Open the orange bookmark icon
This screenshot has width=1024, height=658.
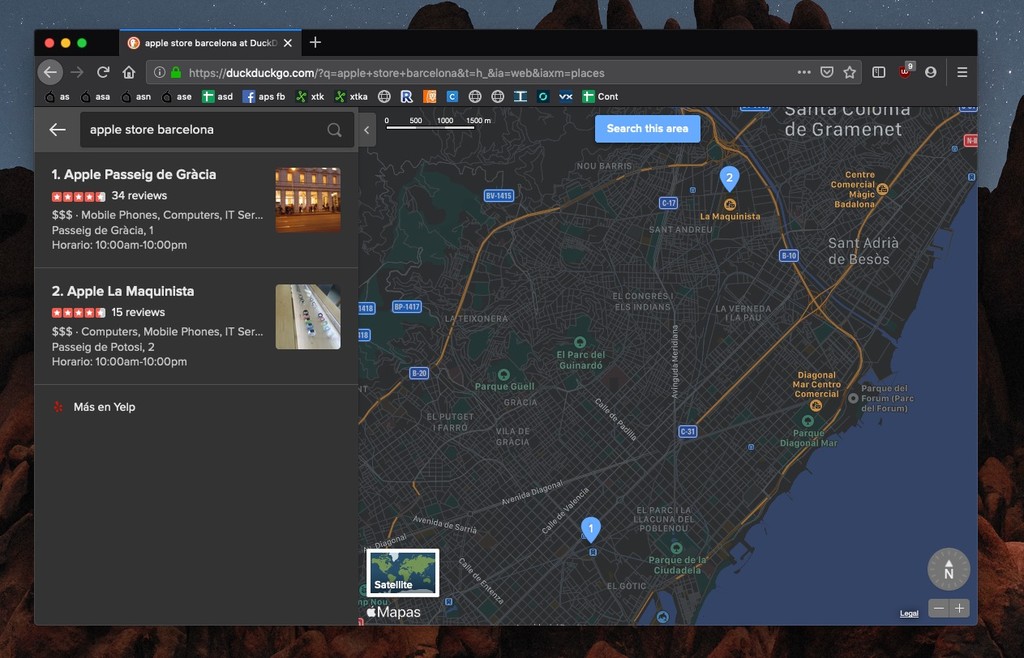click(x=429, y=97)
